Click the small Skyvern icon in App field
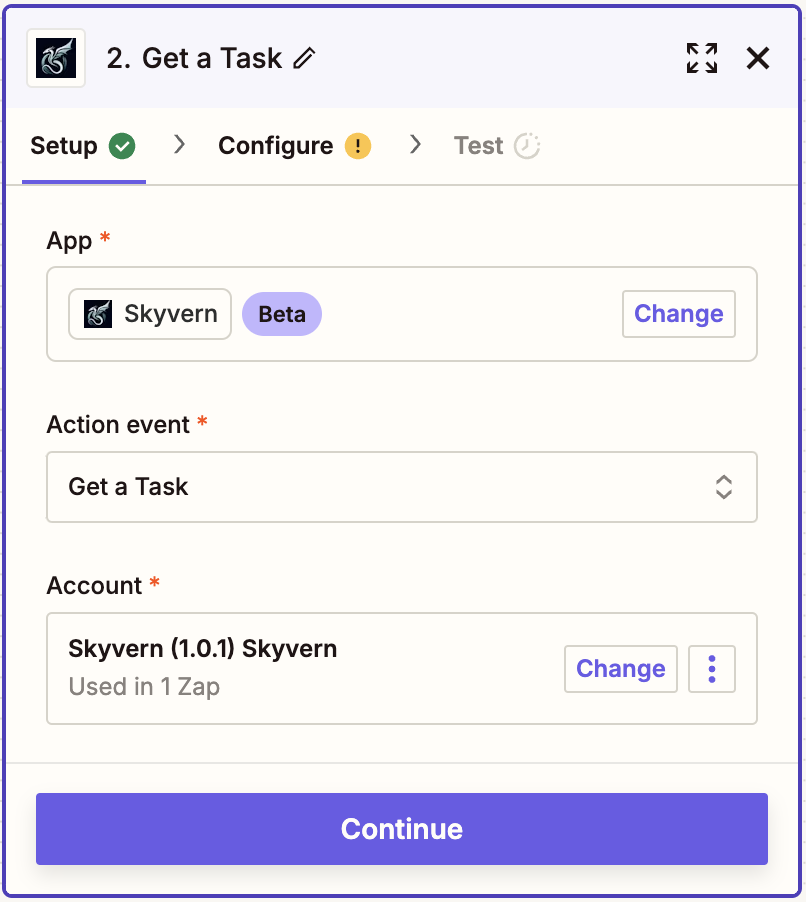 (x=98, y=314)
